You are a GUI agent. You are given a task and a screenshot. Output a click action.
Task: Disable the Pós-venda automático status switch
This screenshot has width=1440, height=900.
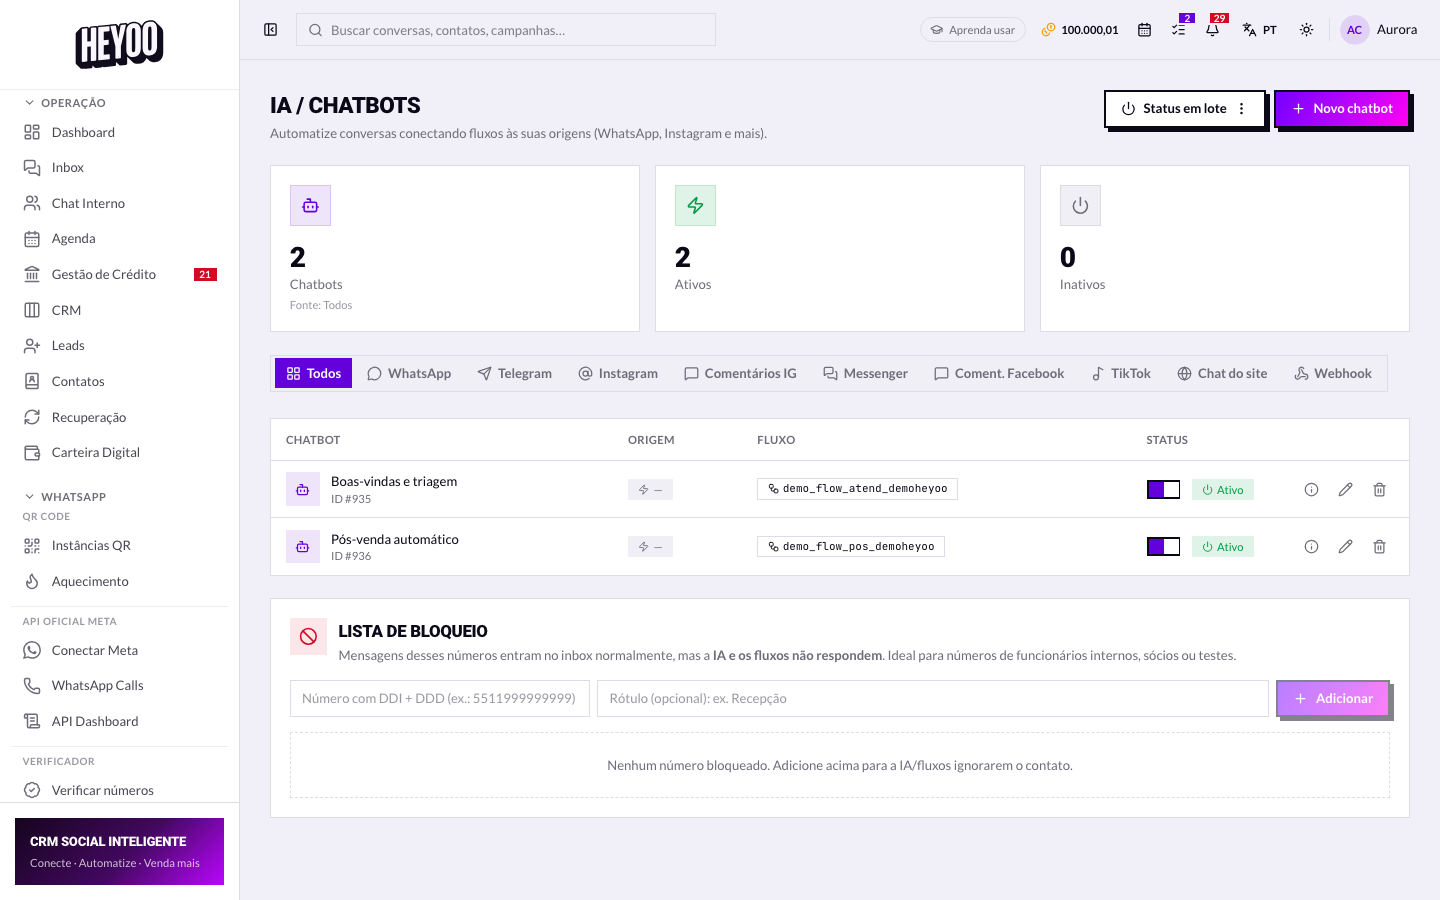click(1163, 547)
